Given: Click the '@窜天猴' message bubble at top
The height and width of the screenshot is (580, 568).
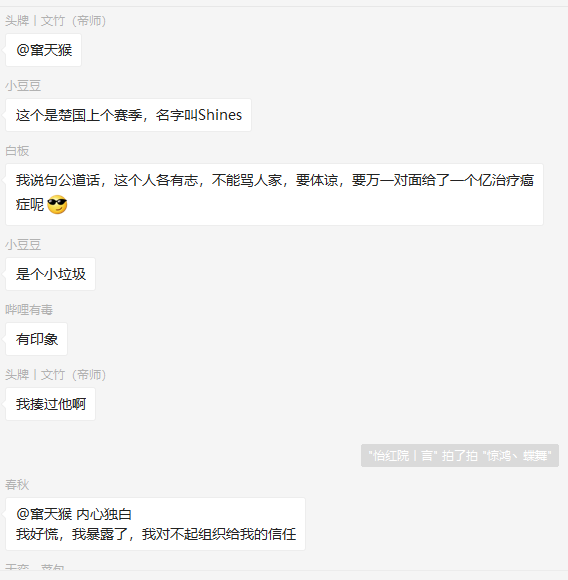Looking at the screenshot, I should 43,50.
